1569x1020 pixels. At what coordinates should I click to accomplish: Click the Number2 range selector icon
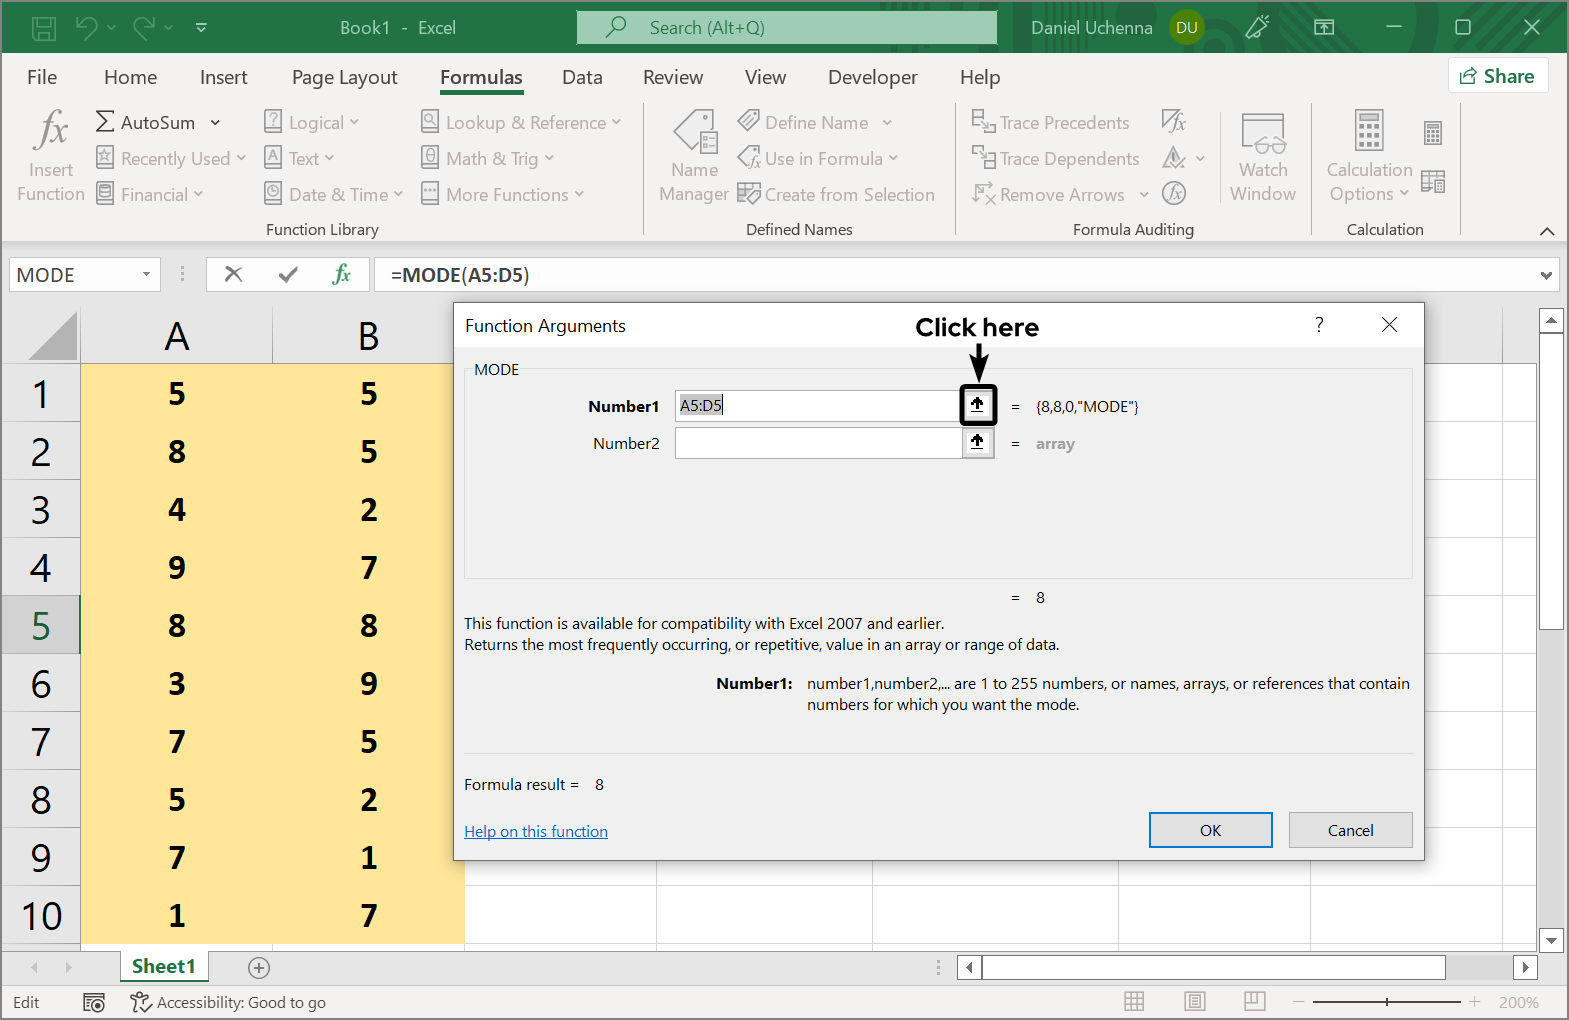point(978,443)
